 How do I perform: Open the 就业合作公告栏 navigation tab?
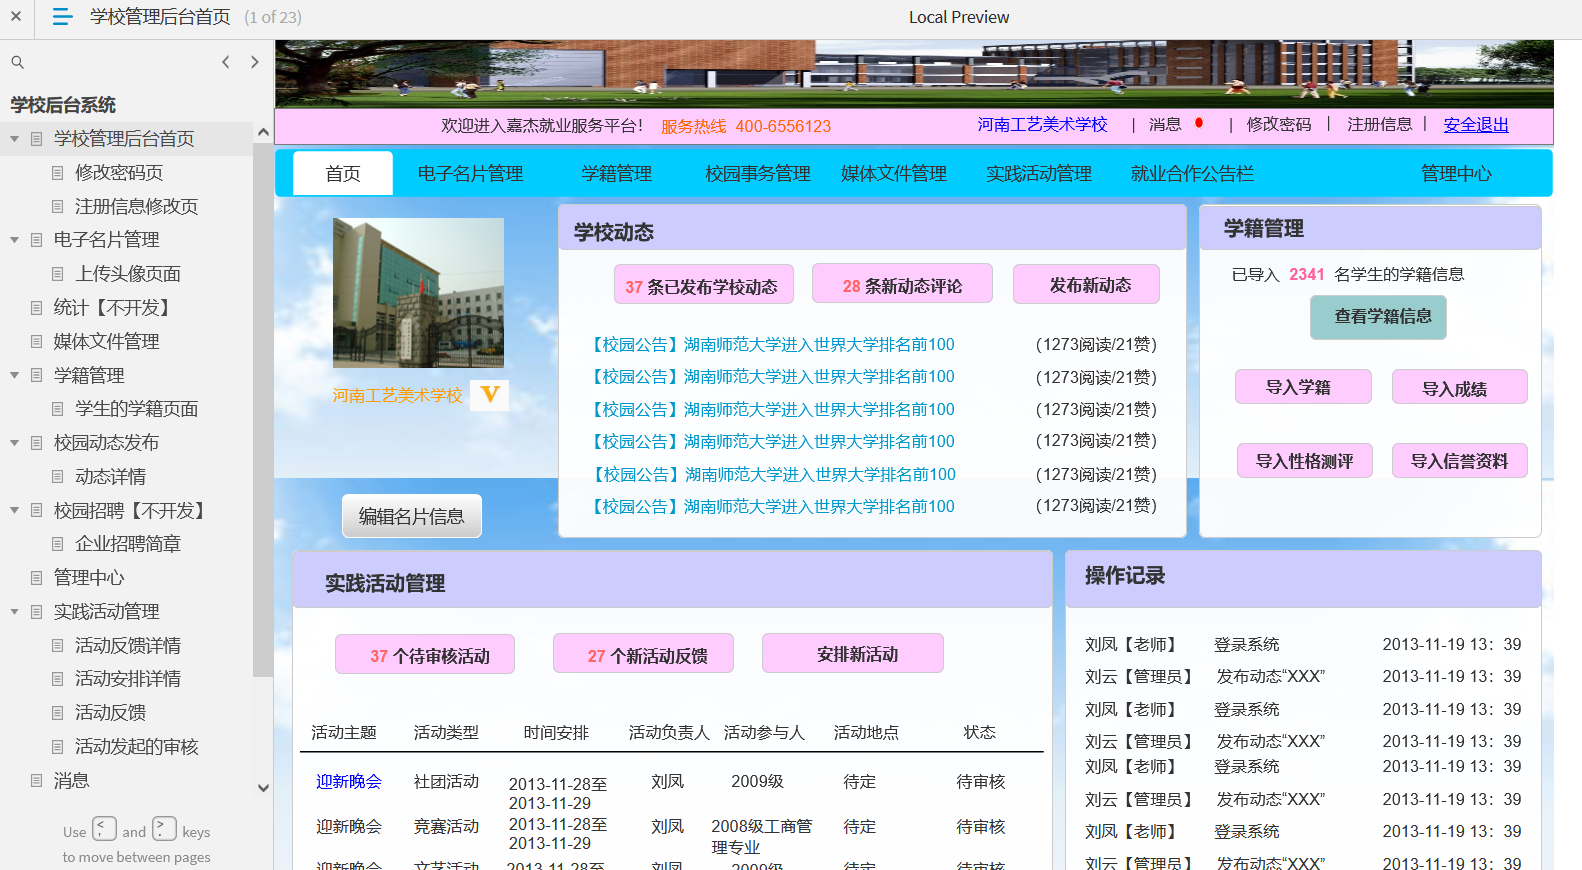[x=1192, y=173]
